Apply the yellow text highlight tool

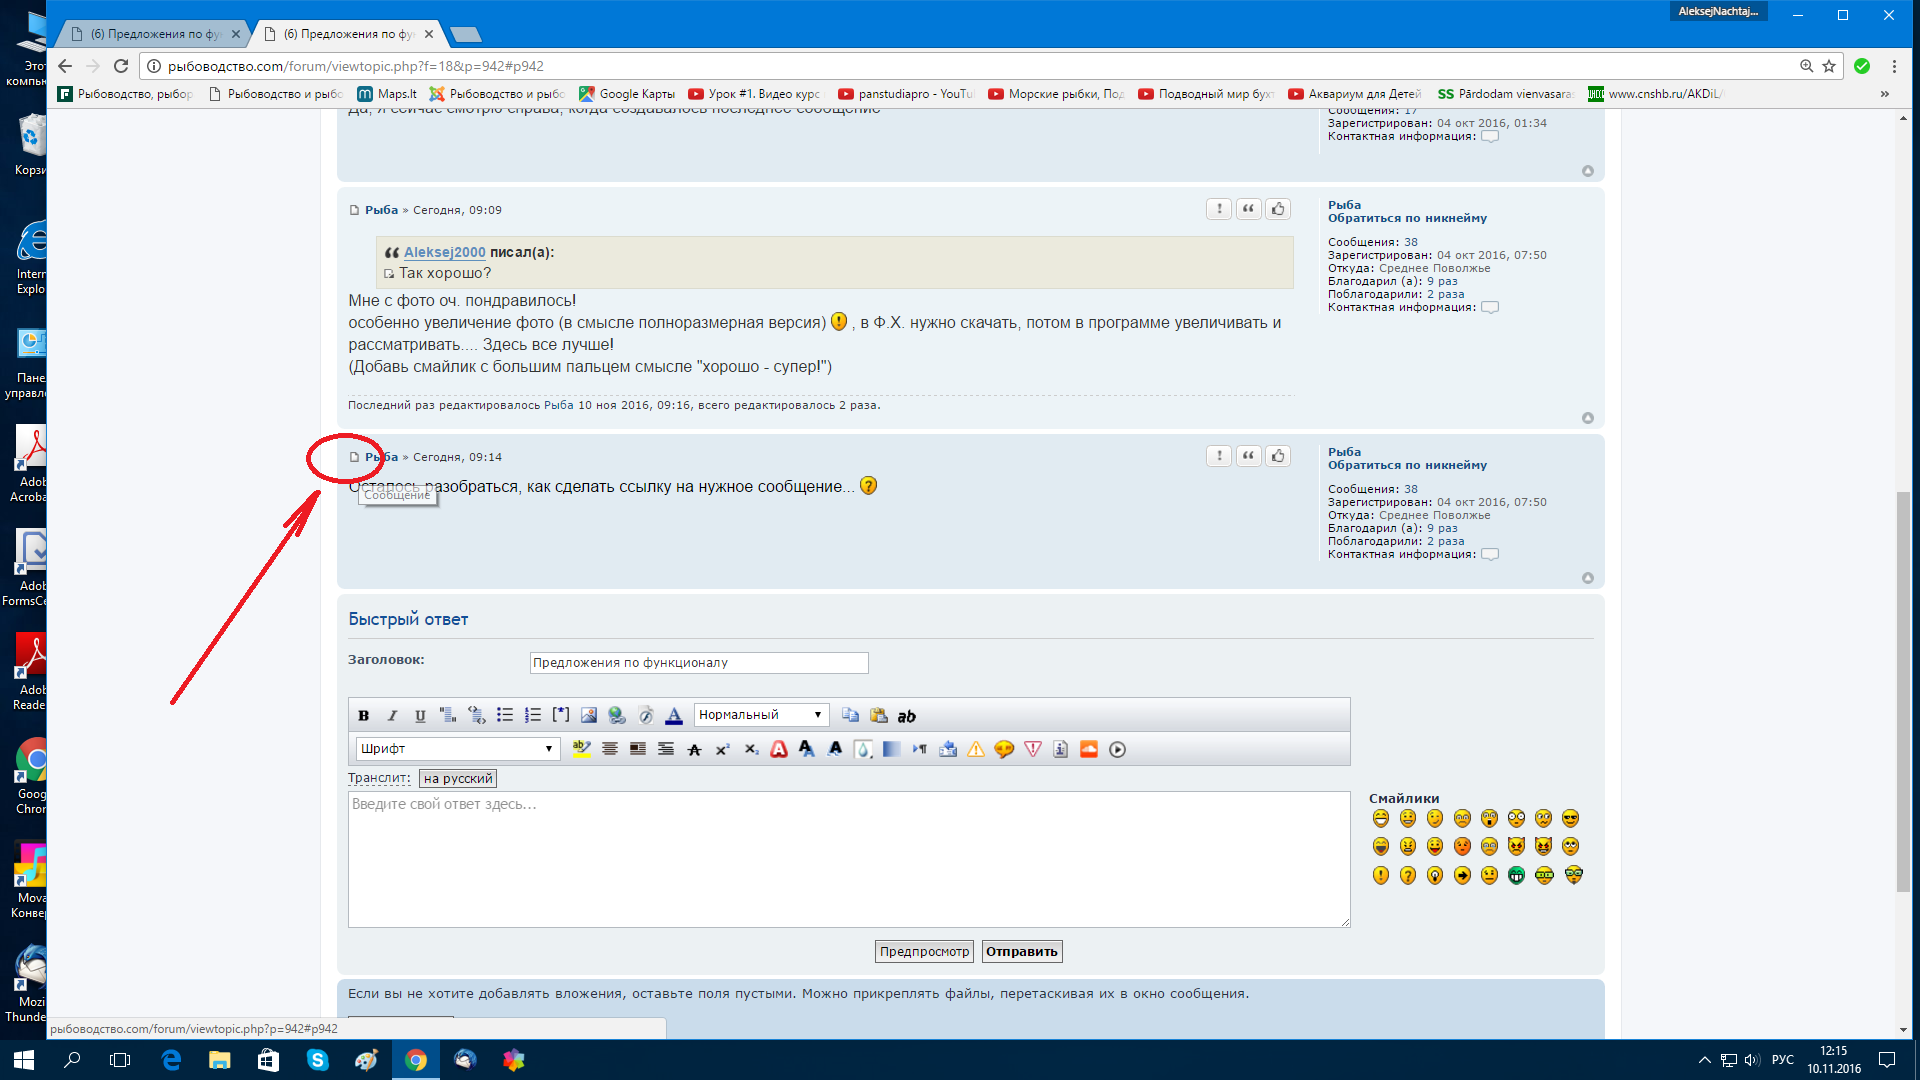pyautogui.click(x=581, y=749)
